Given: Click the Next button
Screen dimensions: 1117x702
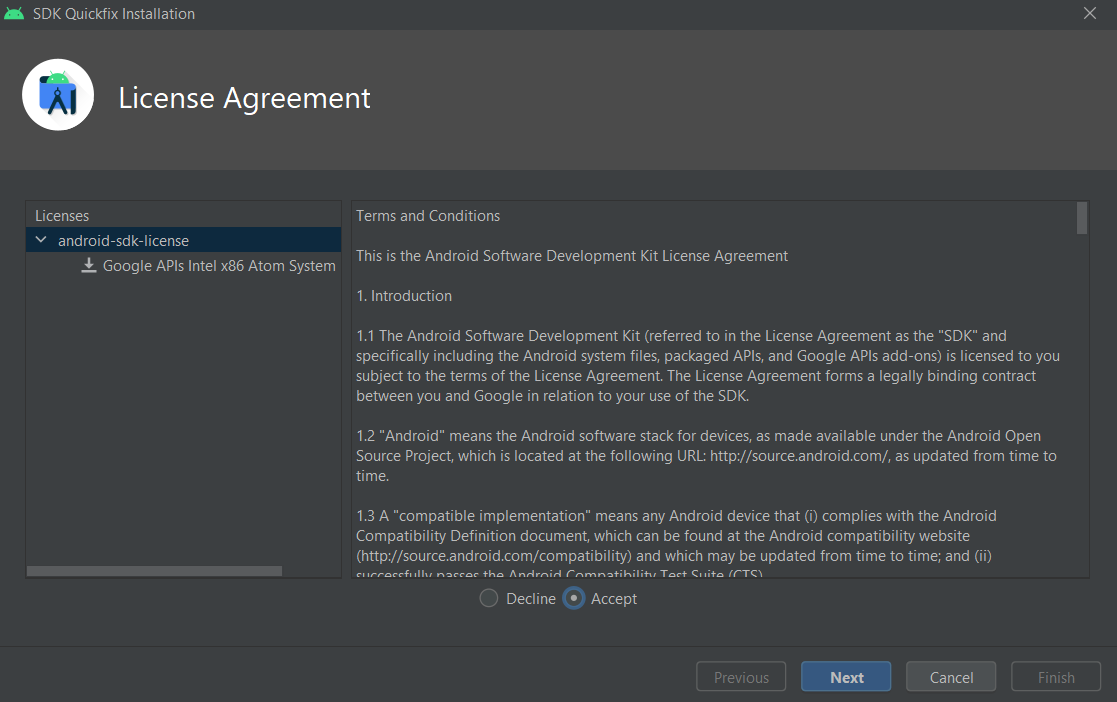Looking at the screenshot, I should click(x=846, y=676).
